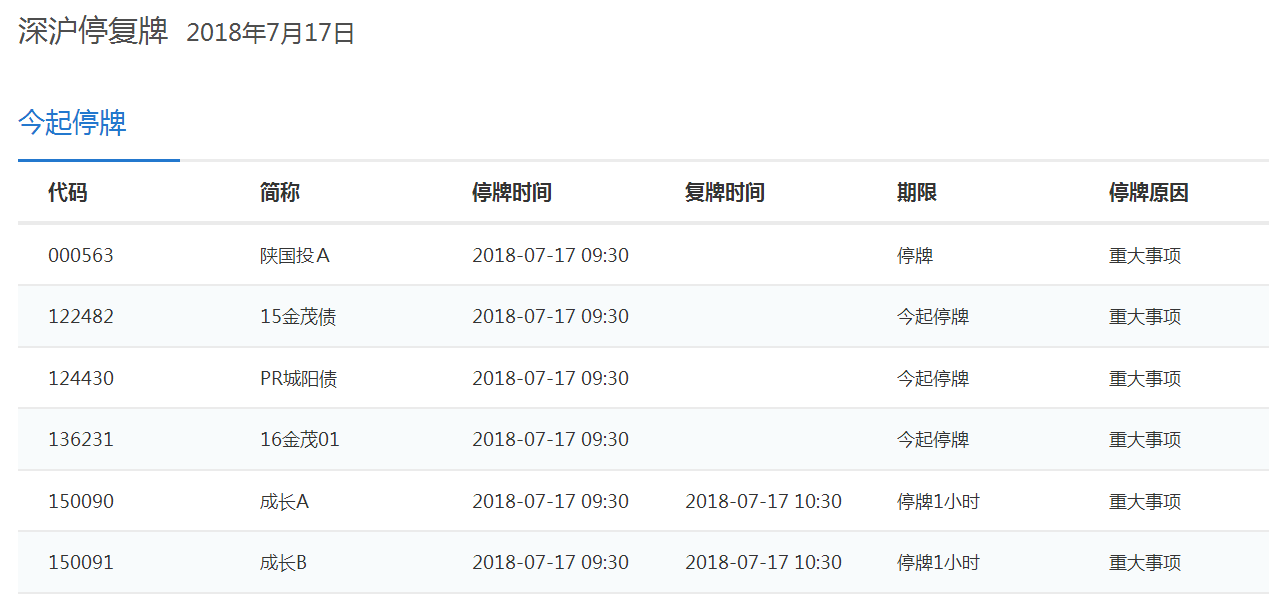Open stock code 000563

point(81,256)
